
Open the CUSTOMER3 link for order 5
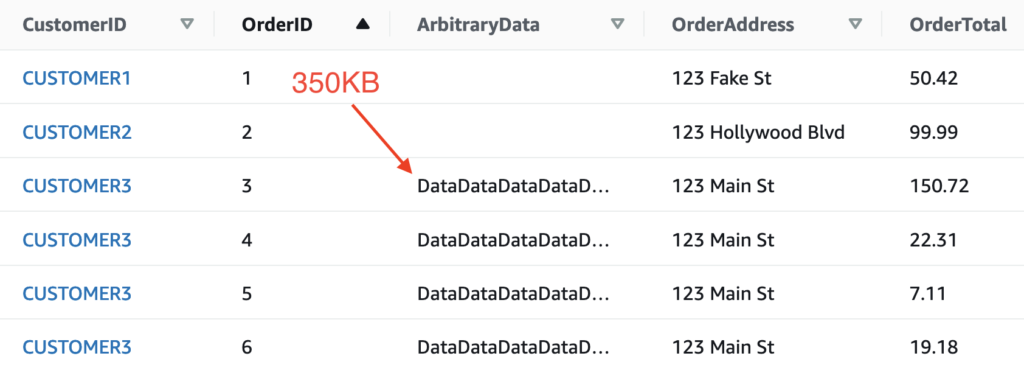point(76,294)
